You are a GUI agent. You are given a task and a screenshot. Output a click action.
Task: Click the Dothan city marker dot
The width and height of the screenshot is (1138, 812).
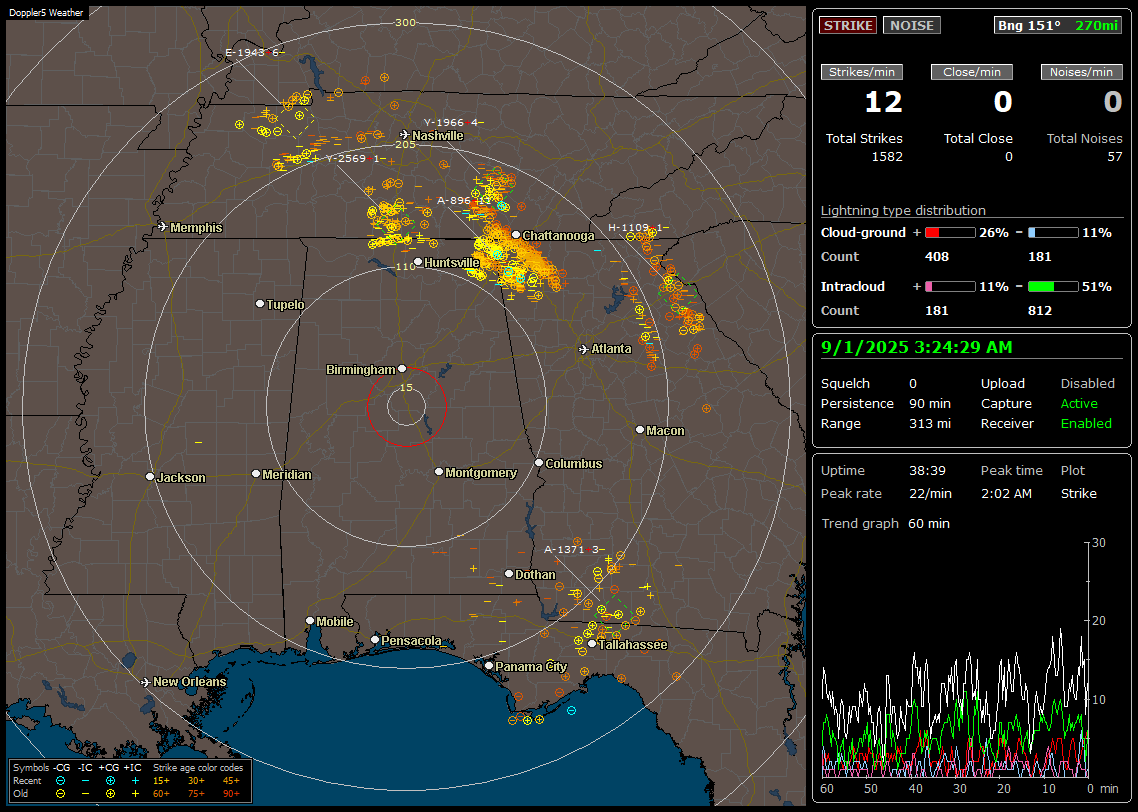pos(509,573)
